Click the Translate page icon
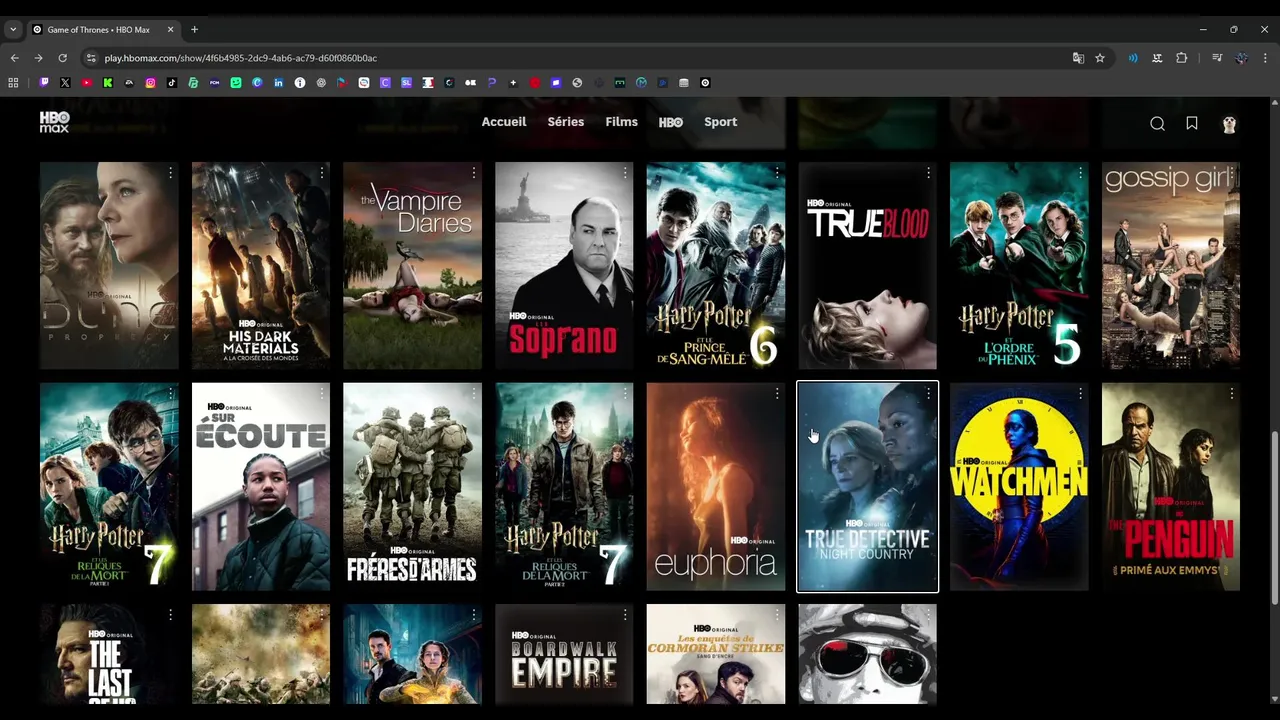The height and width of the screenshot is (720, 1280). point(1078,58)
